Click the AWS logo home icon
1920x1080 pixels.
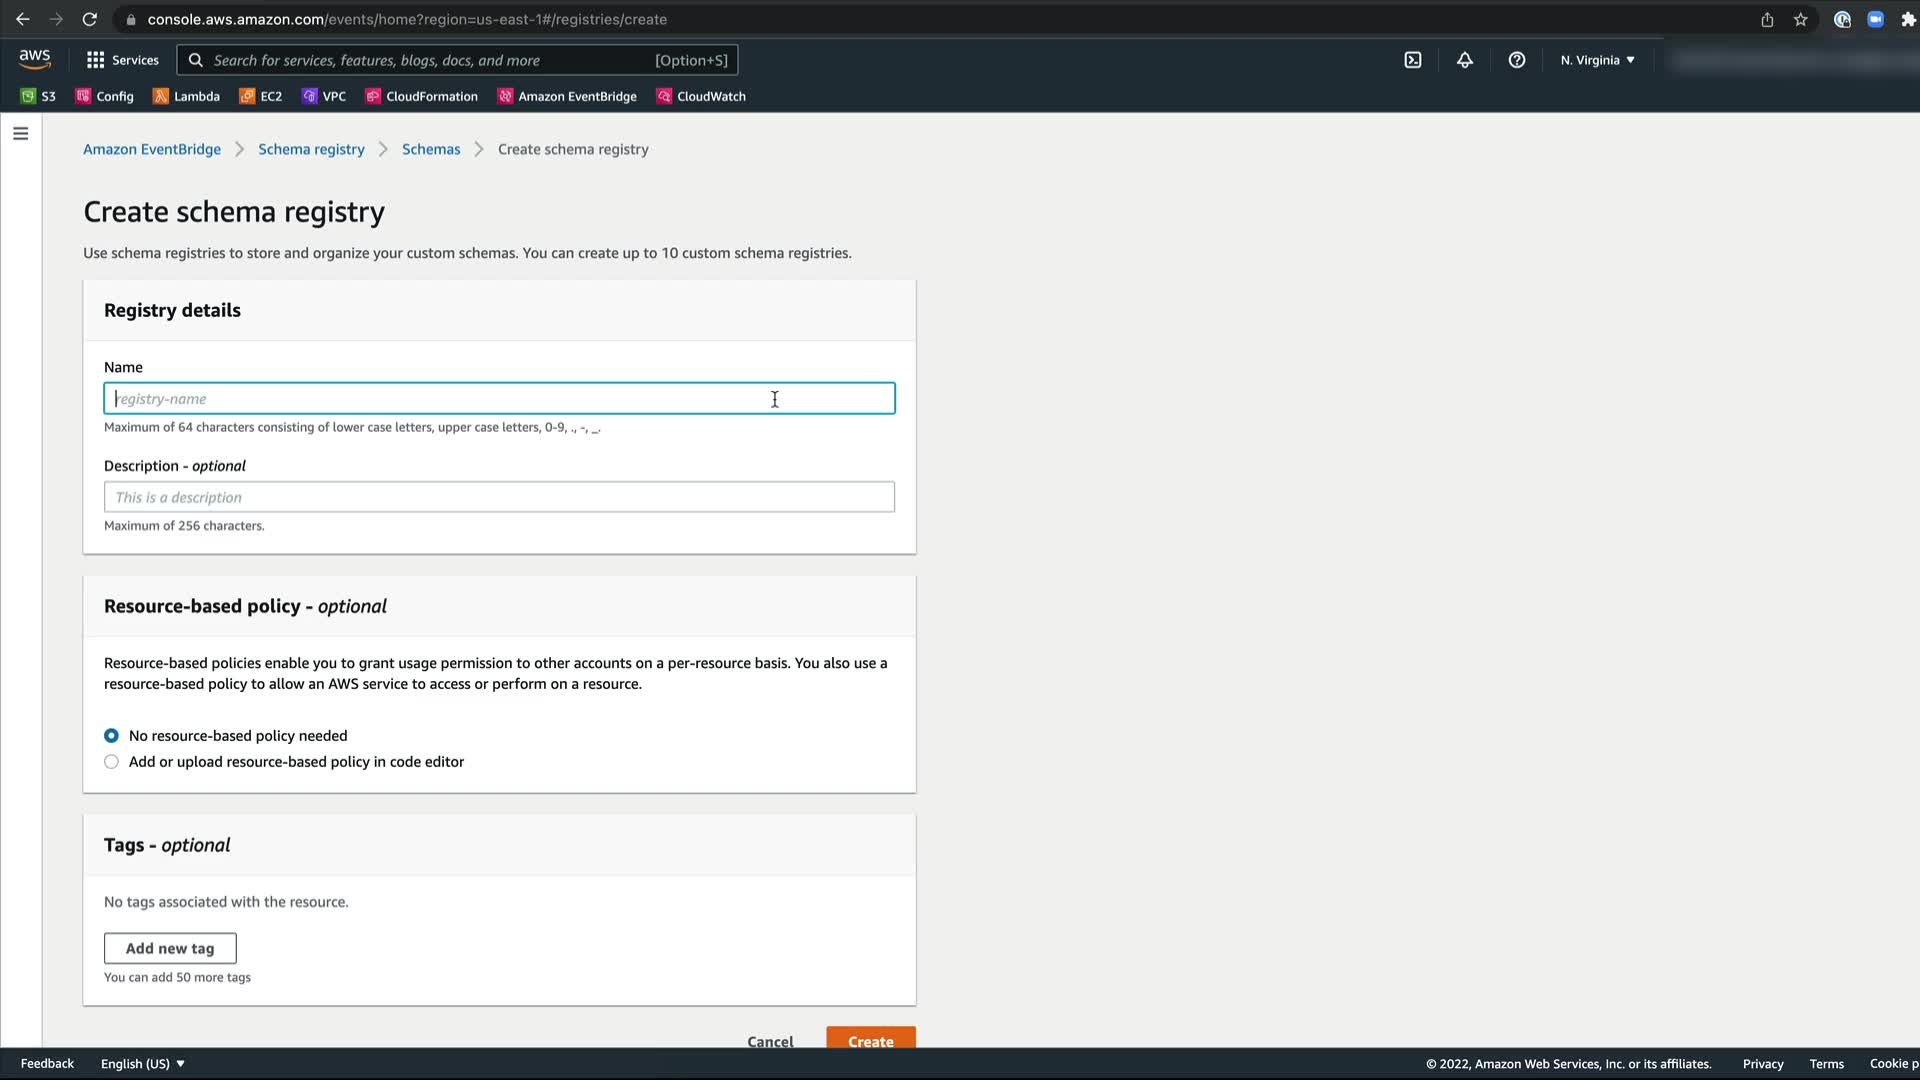point(35,59)
